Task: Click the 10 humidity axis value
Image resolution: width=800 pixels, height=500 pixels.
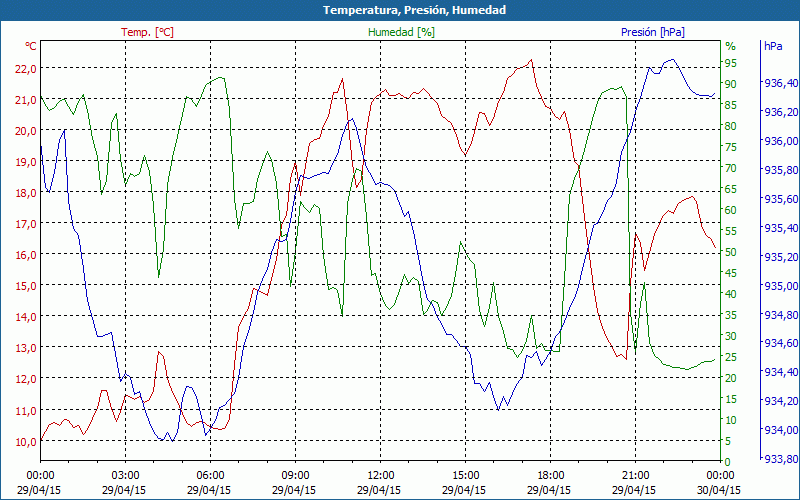Action: (x=731, y=420)
